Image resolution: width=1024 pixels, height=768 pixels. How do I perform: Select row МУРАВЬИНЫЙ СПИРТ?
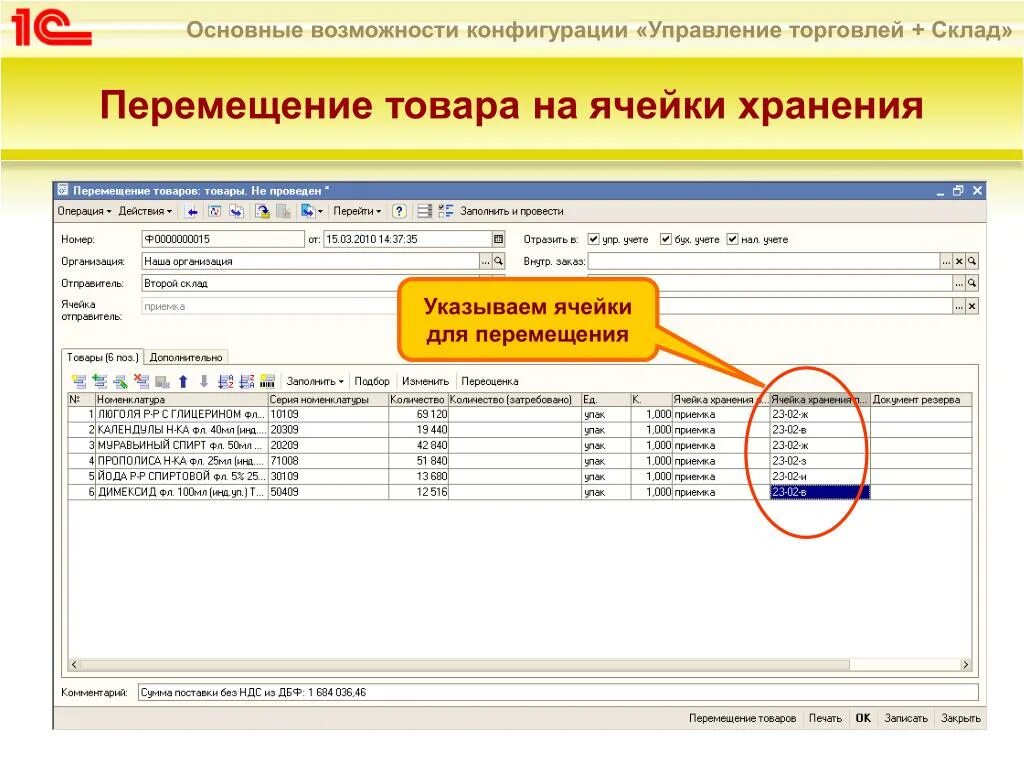point(519,445)
